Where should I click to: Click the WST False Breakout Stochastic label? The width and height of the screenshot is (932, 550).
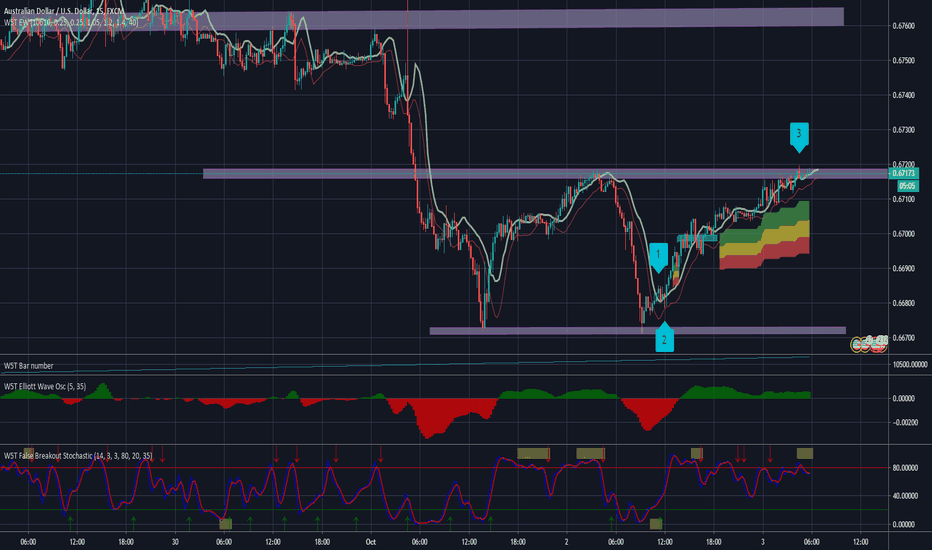[78, 455]
